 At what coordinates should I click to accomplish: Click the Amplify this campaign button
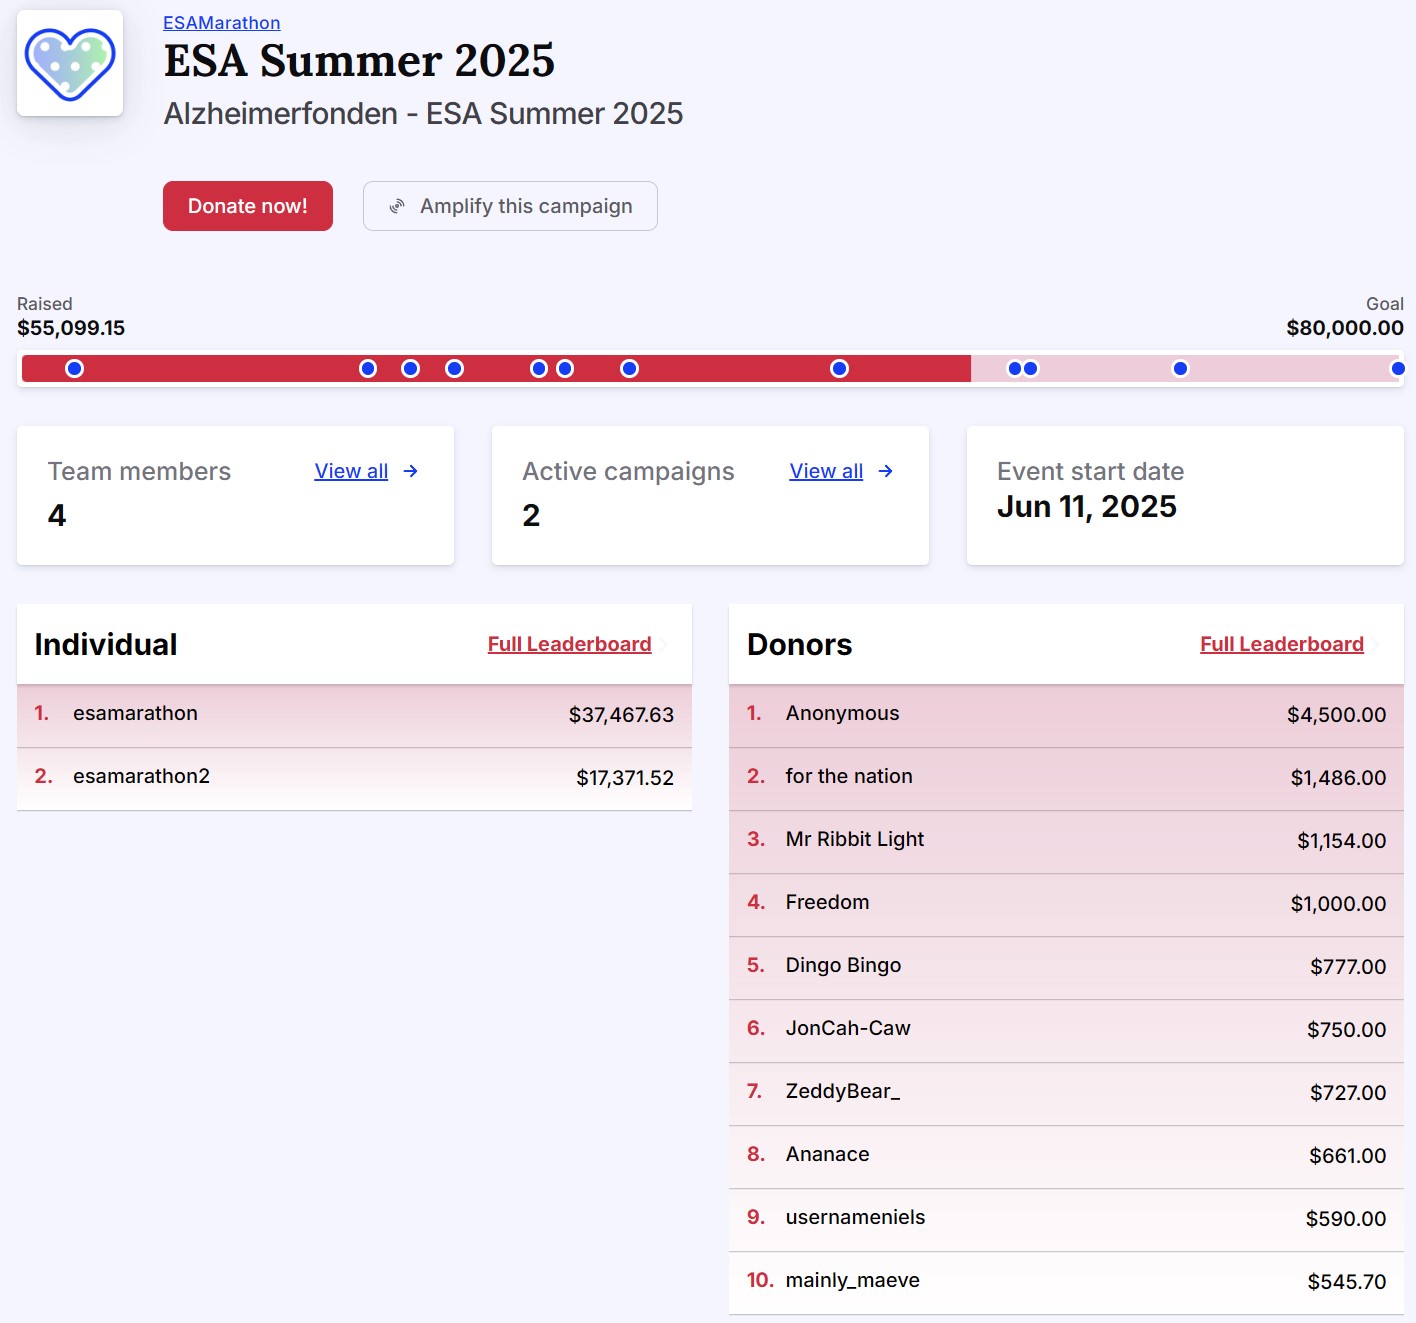[x=510, y=206]
